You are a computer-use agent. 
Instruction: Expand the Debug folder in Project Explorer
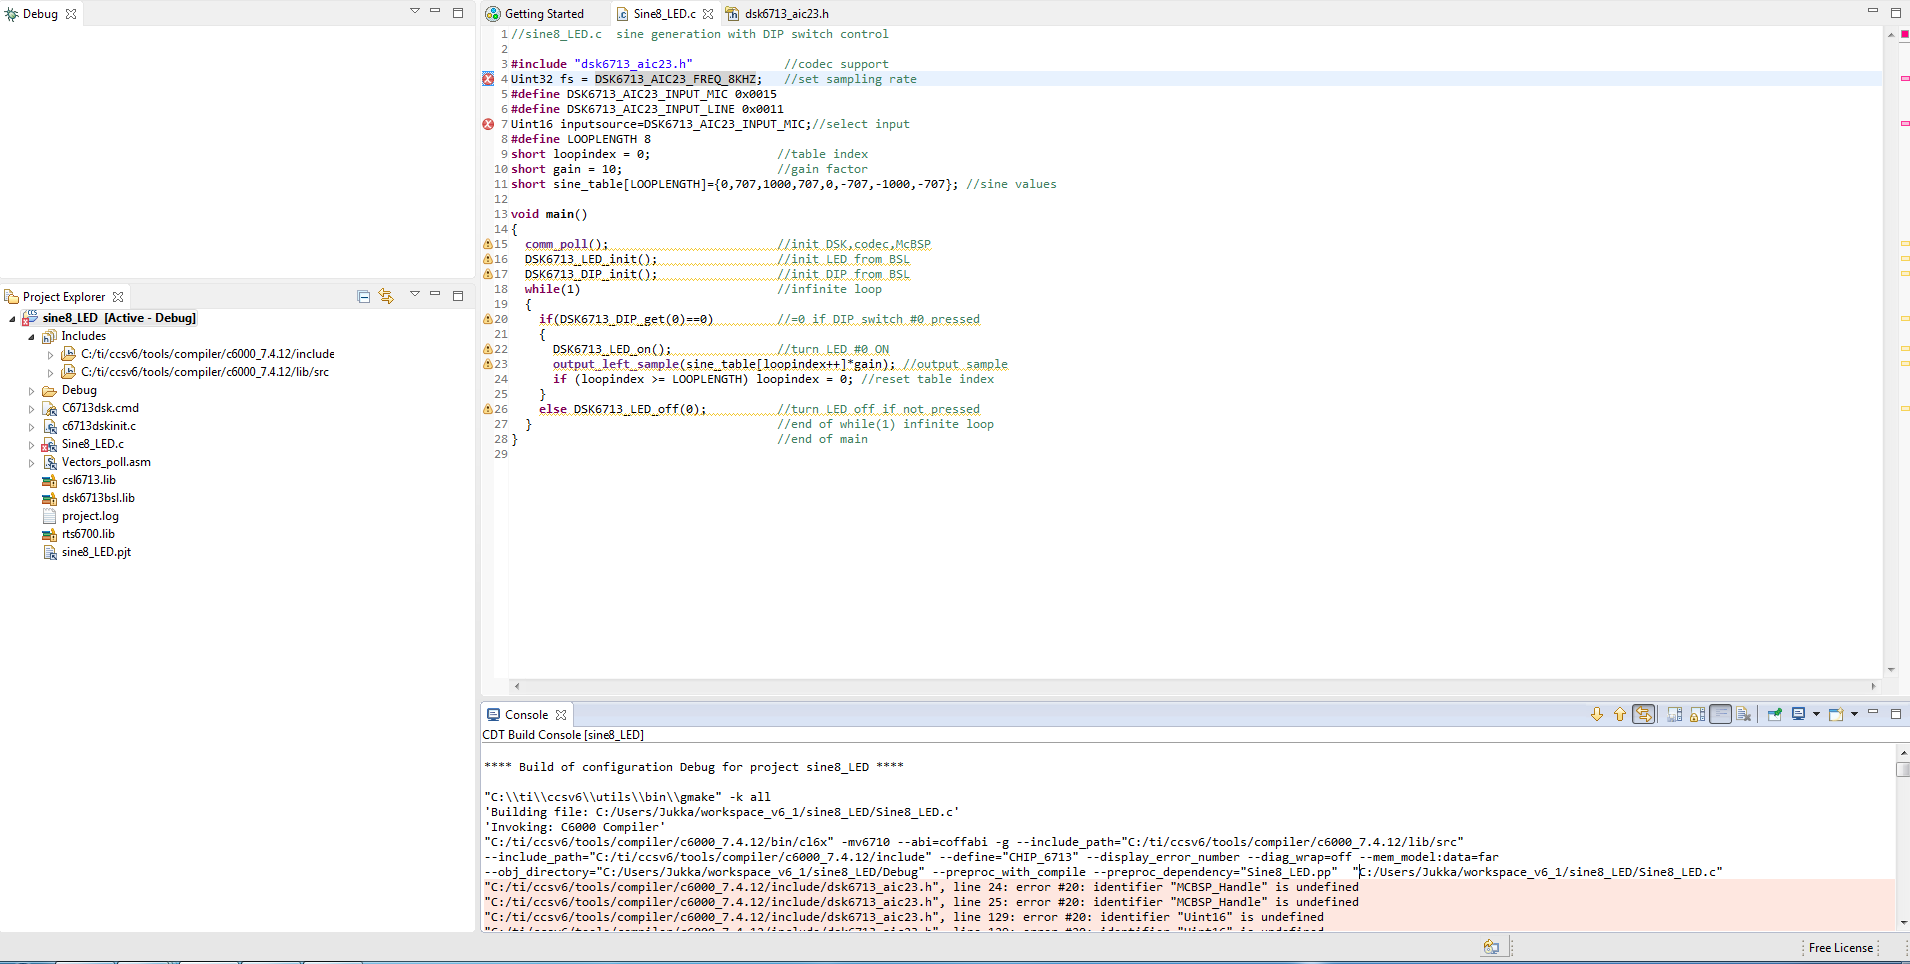click(x=31, y=391)
